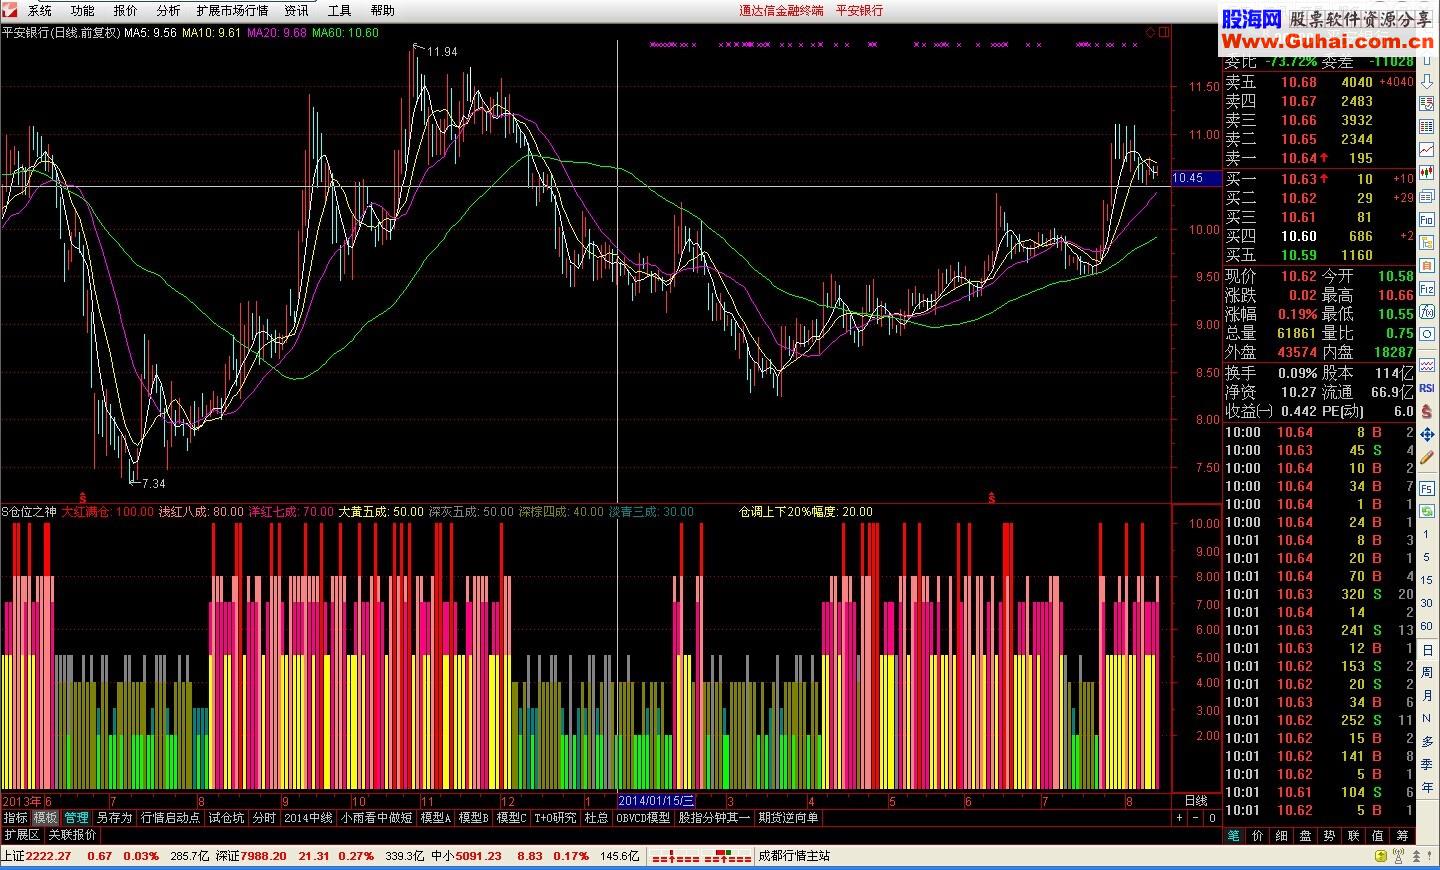The width and height of the screenshot is (1440, 870).
Task: Select 年 yearly period in sidebar
Action: [x=1427, y=787]
